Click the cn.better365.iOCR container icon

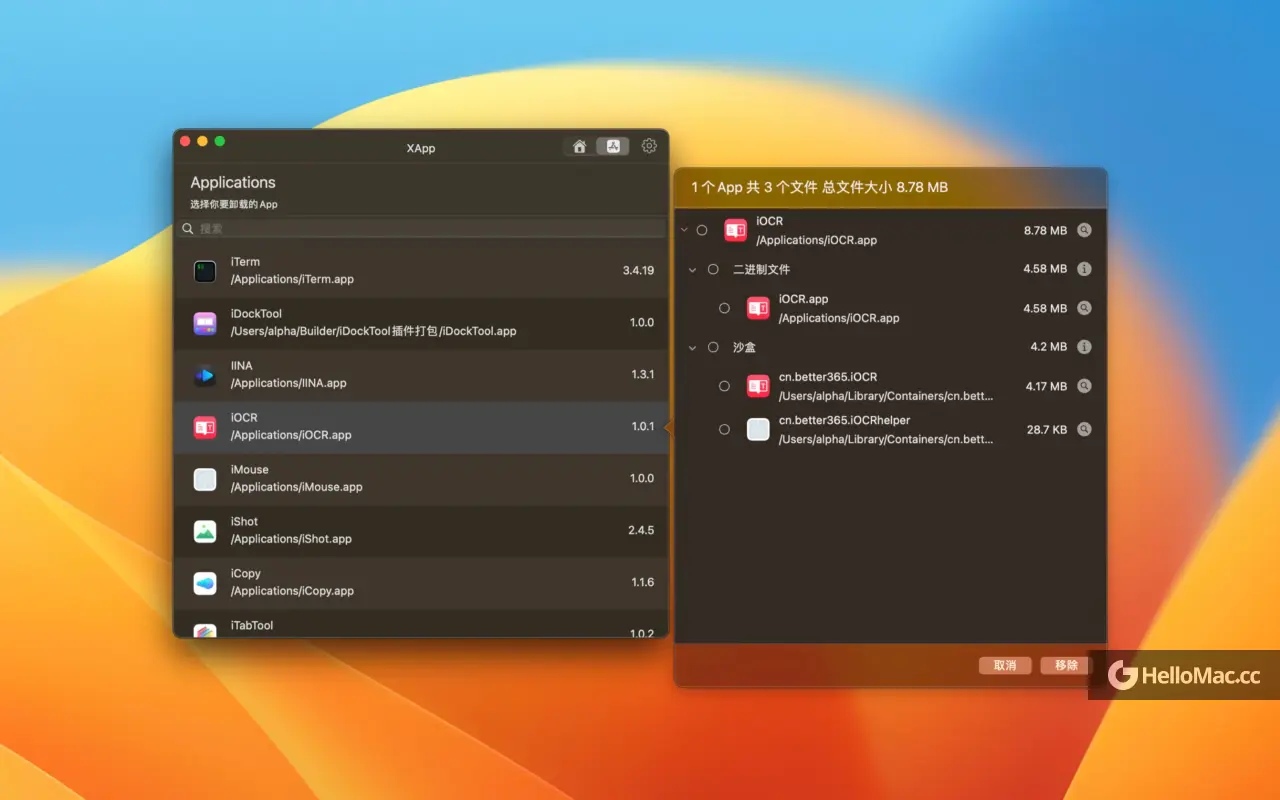[x=758, y=386]
